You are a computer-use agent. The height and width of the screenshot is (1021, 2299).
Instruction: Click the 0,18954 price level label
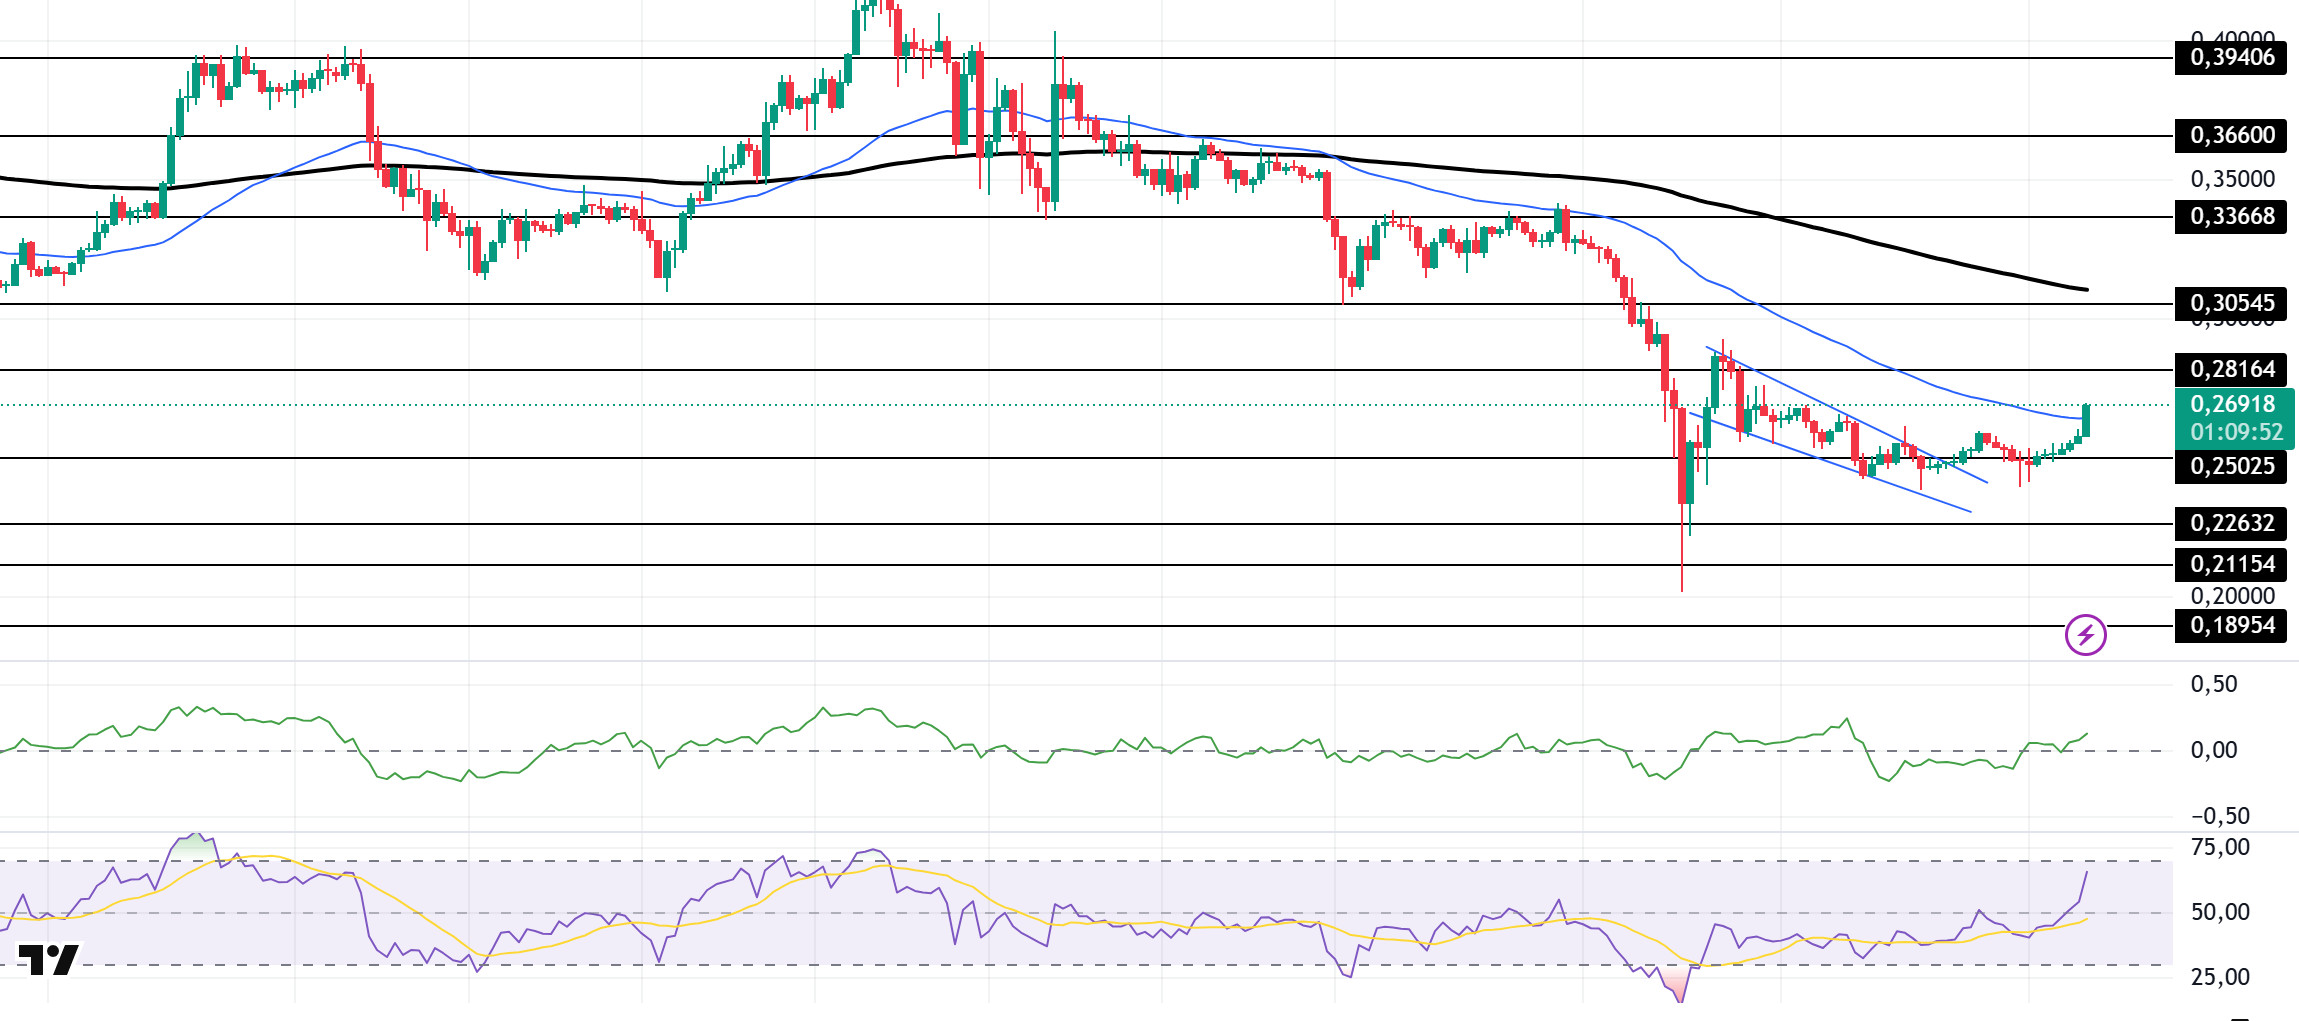2231,625
